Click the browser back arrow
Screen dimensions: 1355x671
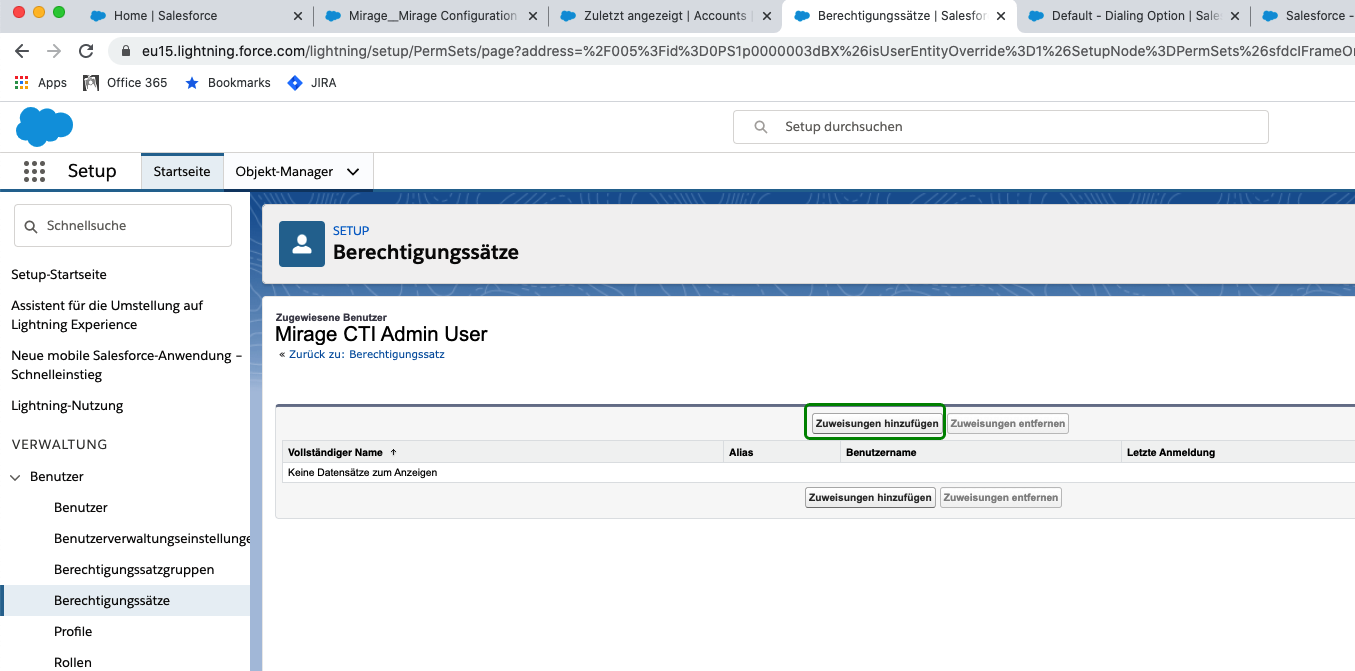pos(22,51)
